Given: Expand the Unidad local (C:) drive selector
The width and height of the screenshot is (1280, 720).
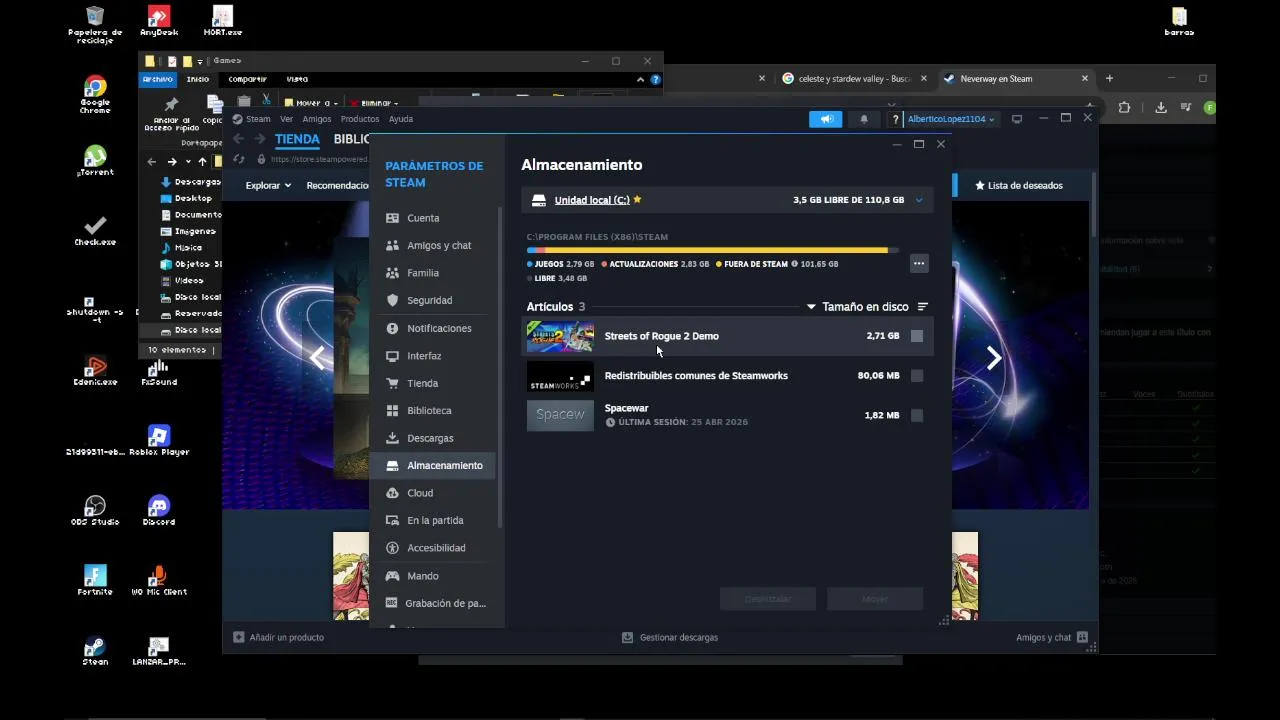Looking at the screenshot, I should point(919,200).
